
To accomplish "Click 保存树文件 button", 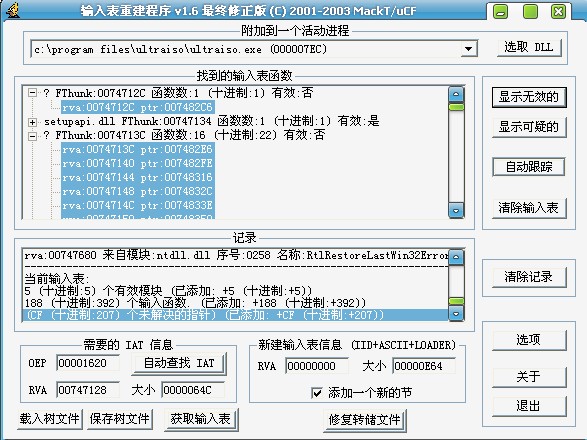I will pos(119,419).
